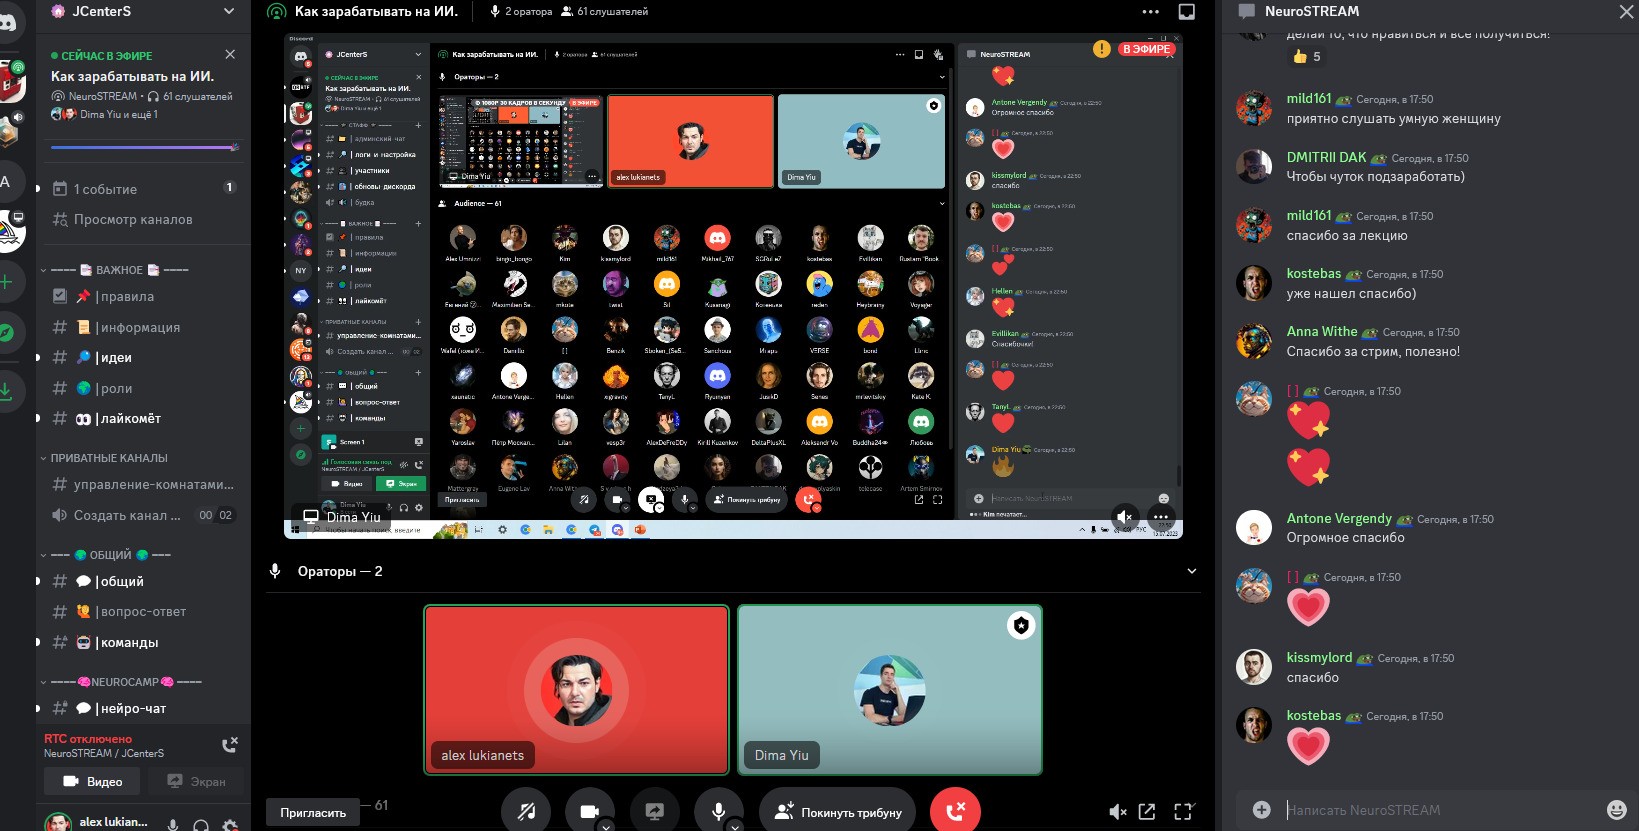Image resolution: width=1639 pixels, height=831 pixels.
Task: Open stage in a pop-out window
Action: (x=1147, y=812)
